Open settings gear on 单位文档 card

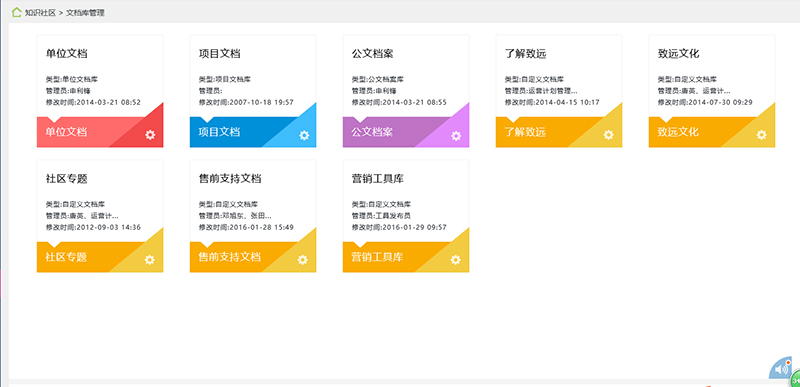tap(150, 135)
